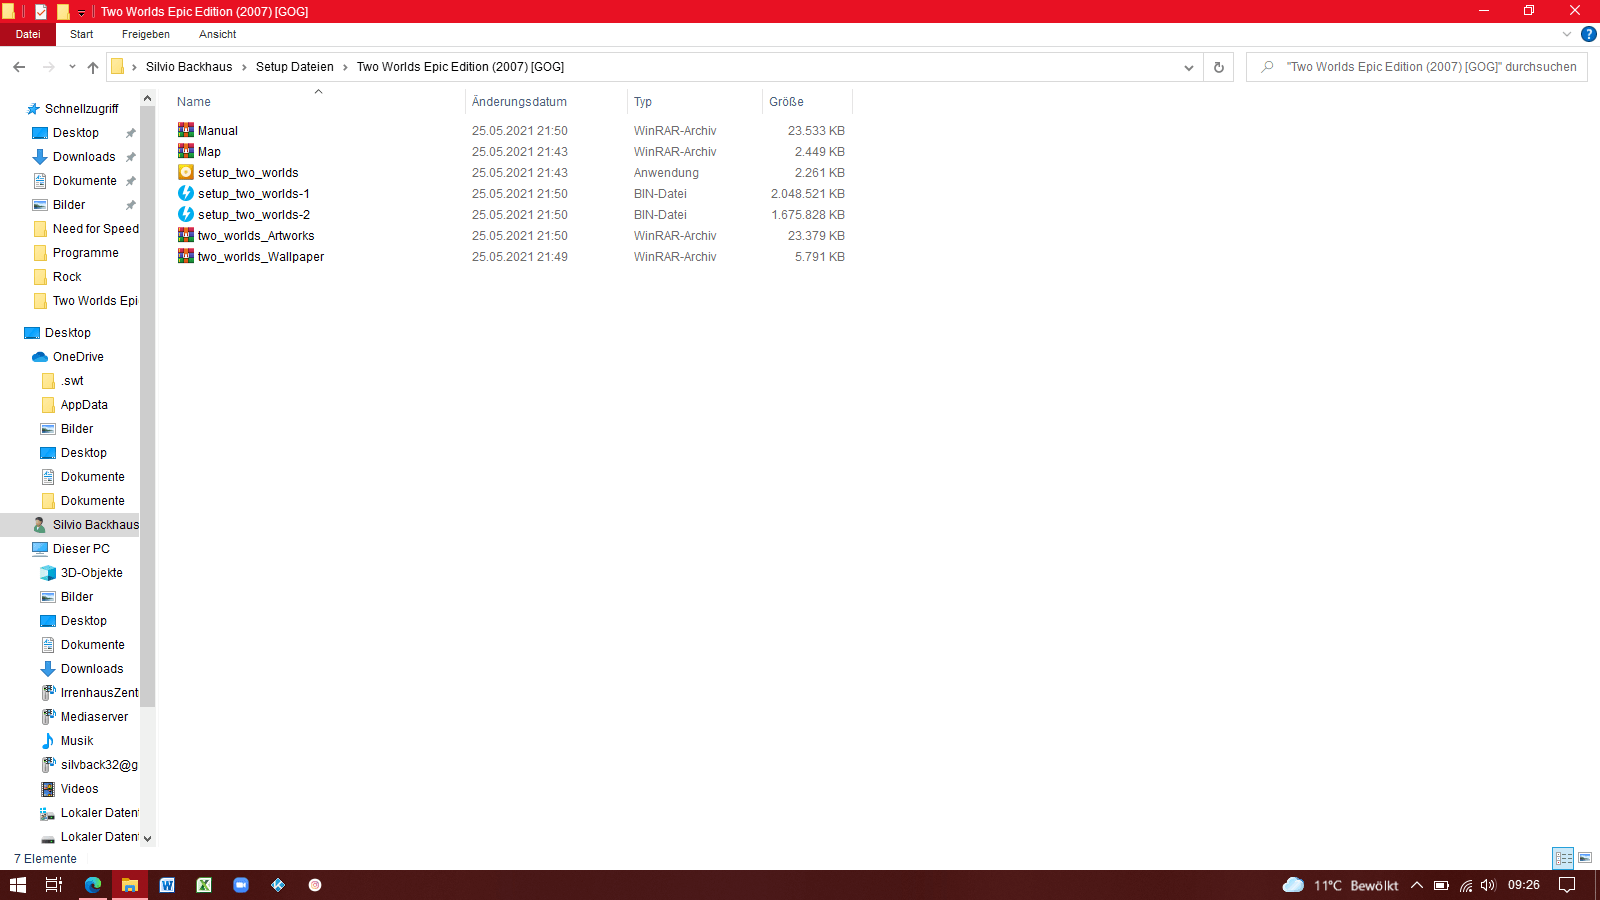Viewport: 1600px width, 900px height.
Task: Go back to previous folder
Action: [19, 67]
